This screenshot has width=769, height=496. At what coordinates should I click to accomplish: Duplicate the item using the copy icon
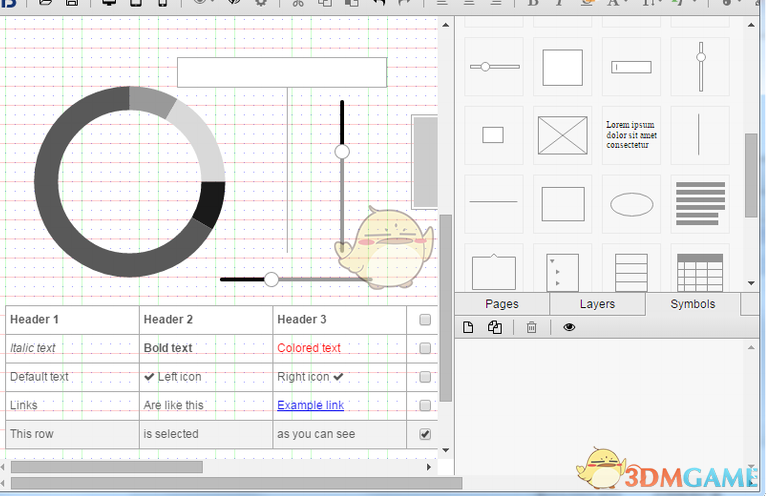[495, 327]
